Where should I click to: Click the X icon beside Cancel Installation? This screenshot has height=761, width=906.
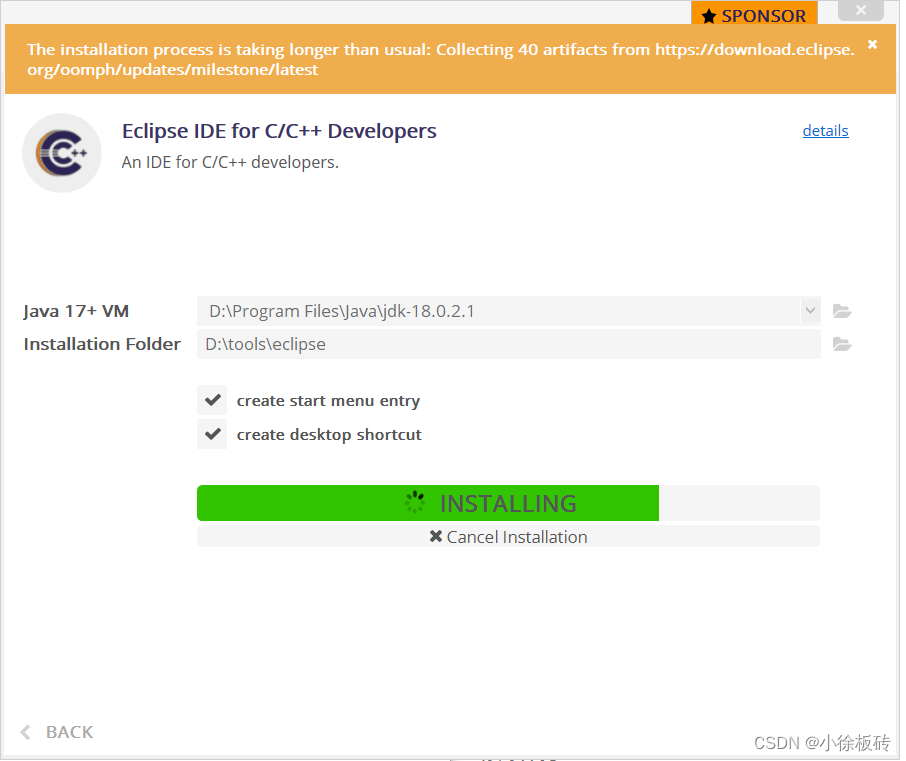click(x=435, y=537)
